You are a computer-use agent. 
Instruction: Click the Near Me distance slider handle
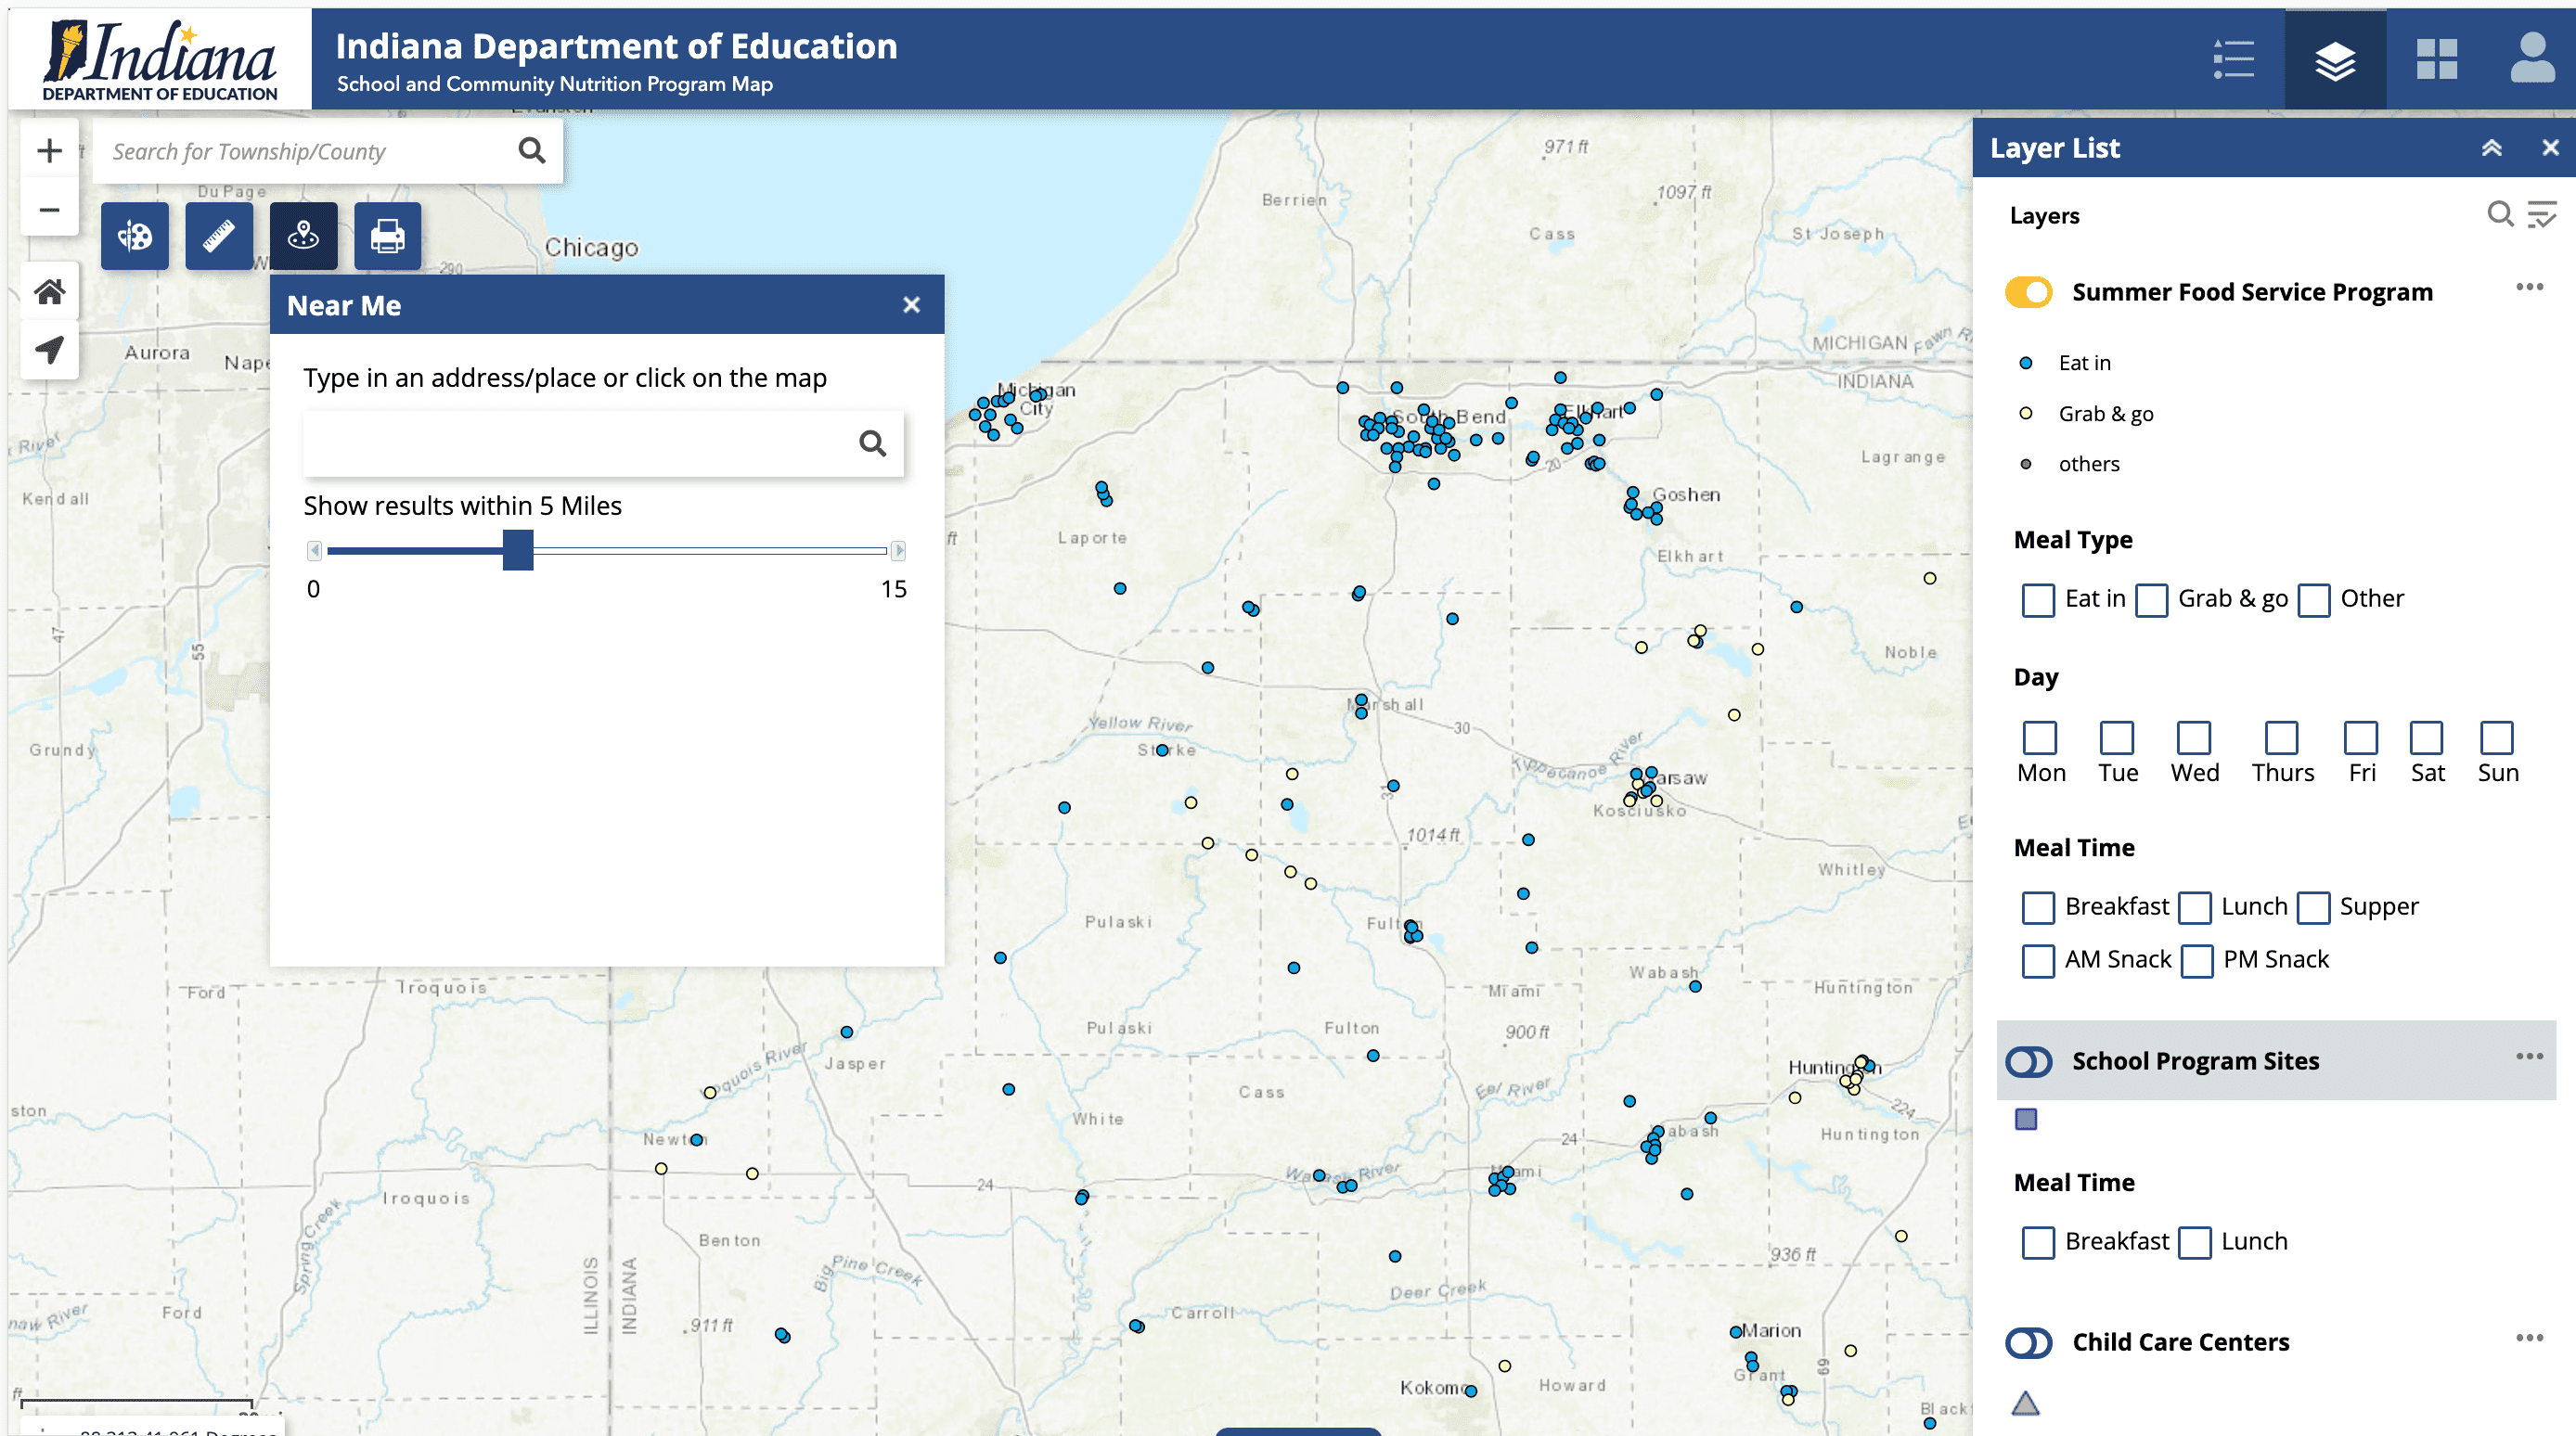[518, 550]
